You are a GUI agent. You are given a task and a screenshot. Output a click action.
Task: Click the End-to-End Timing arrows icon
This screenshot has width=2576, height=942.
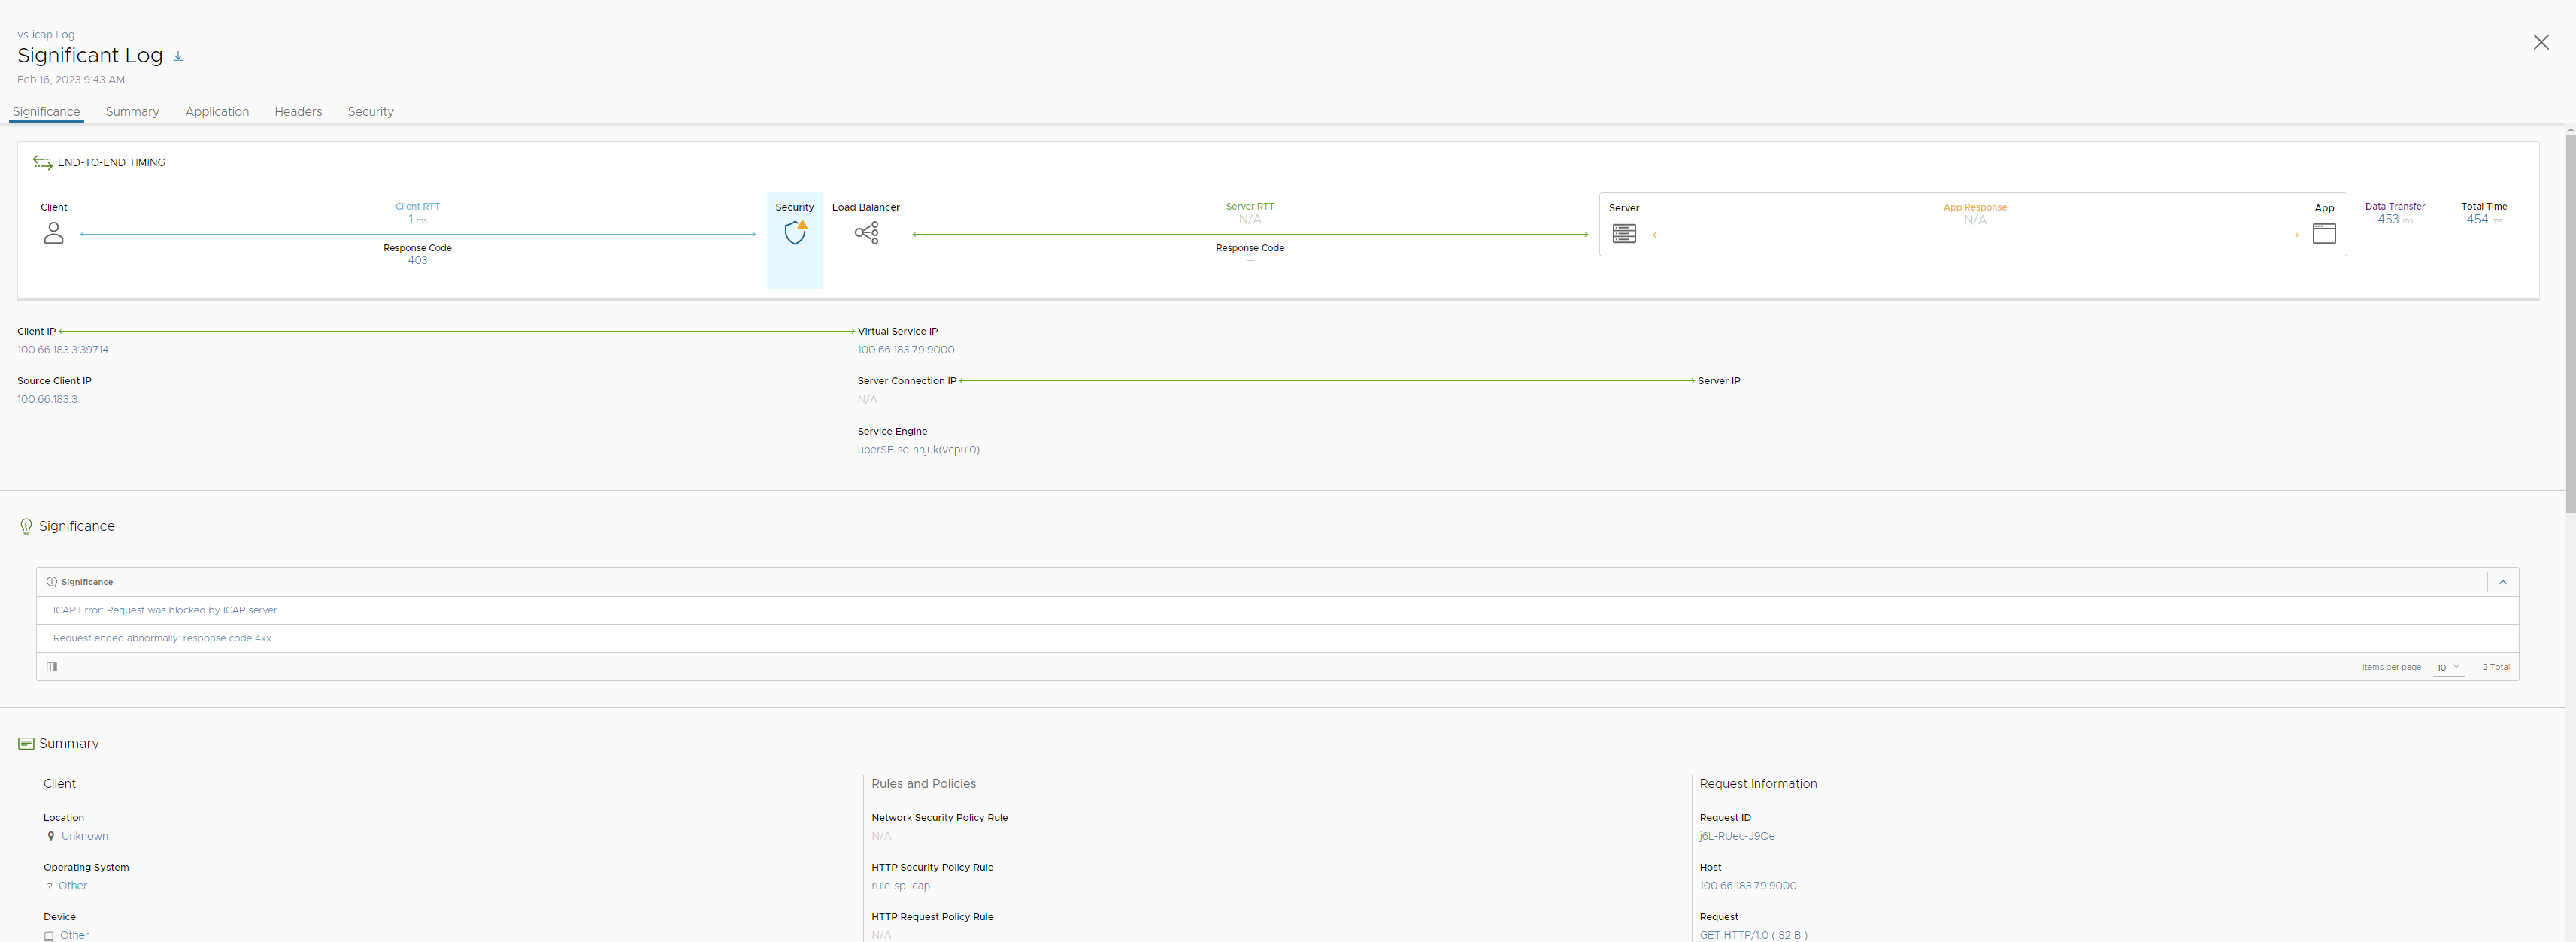(42, 162)
